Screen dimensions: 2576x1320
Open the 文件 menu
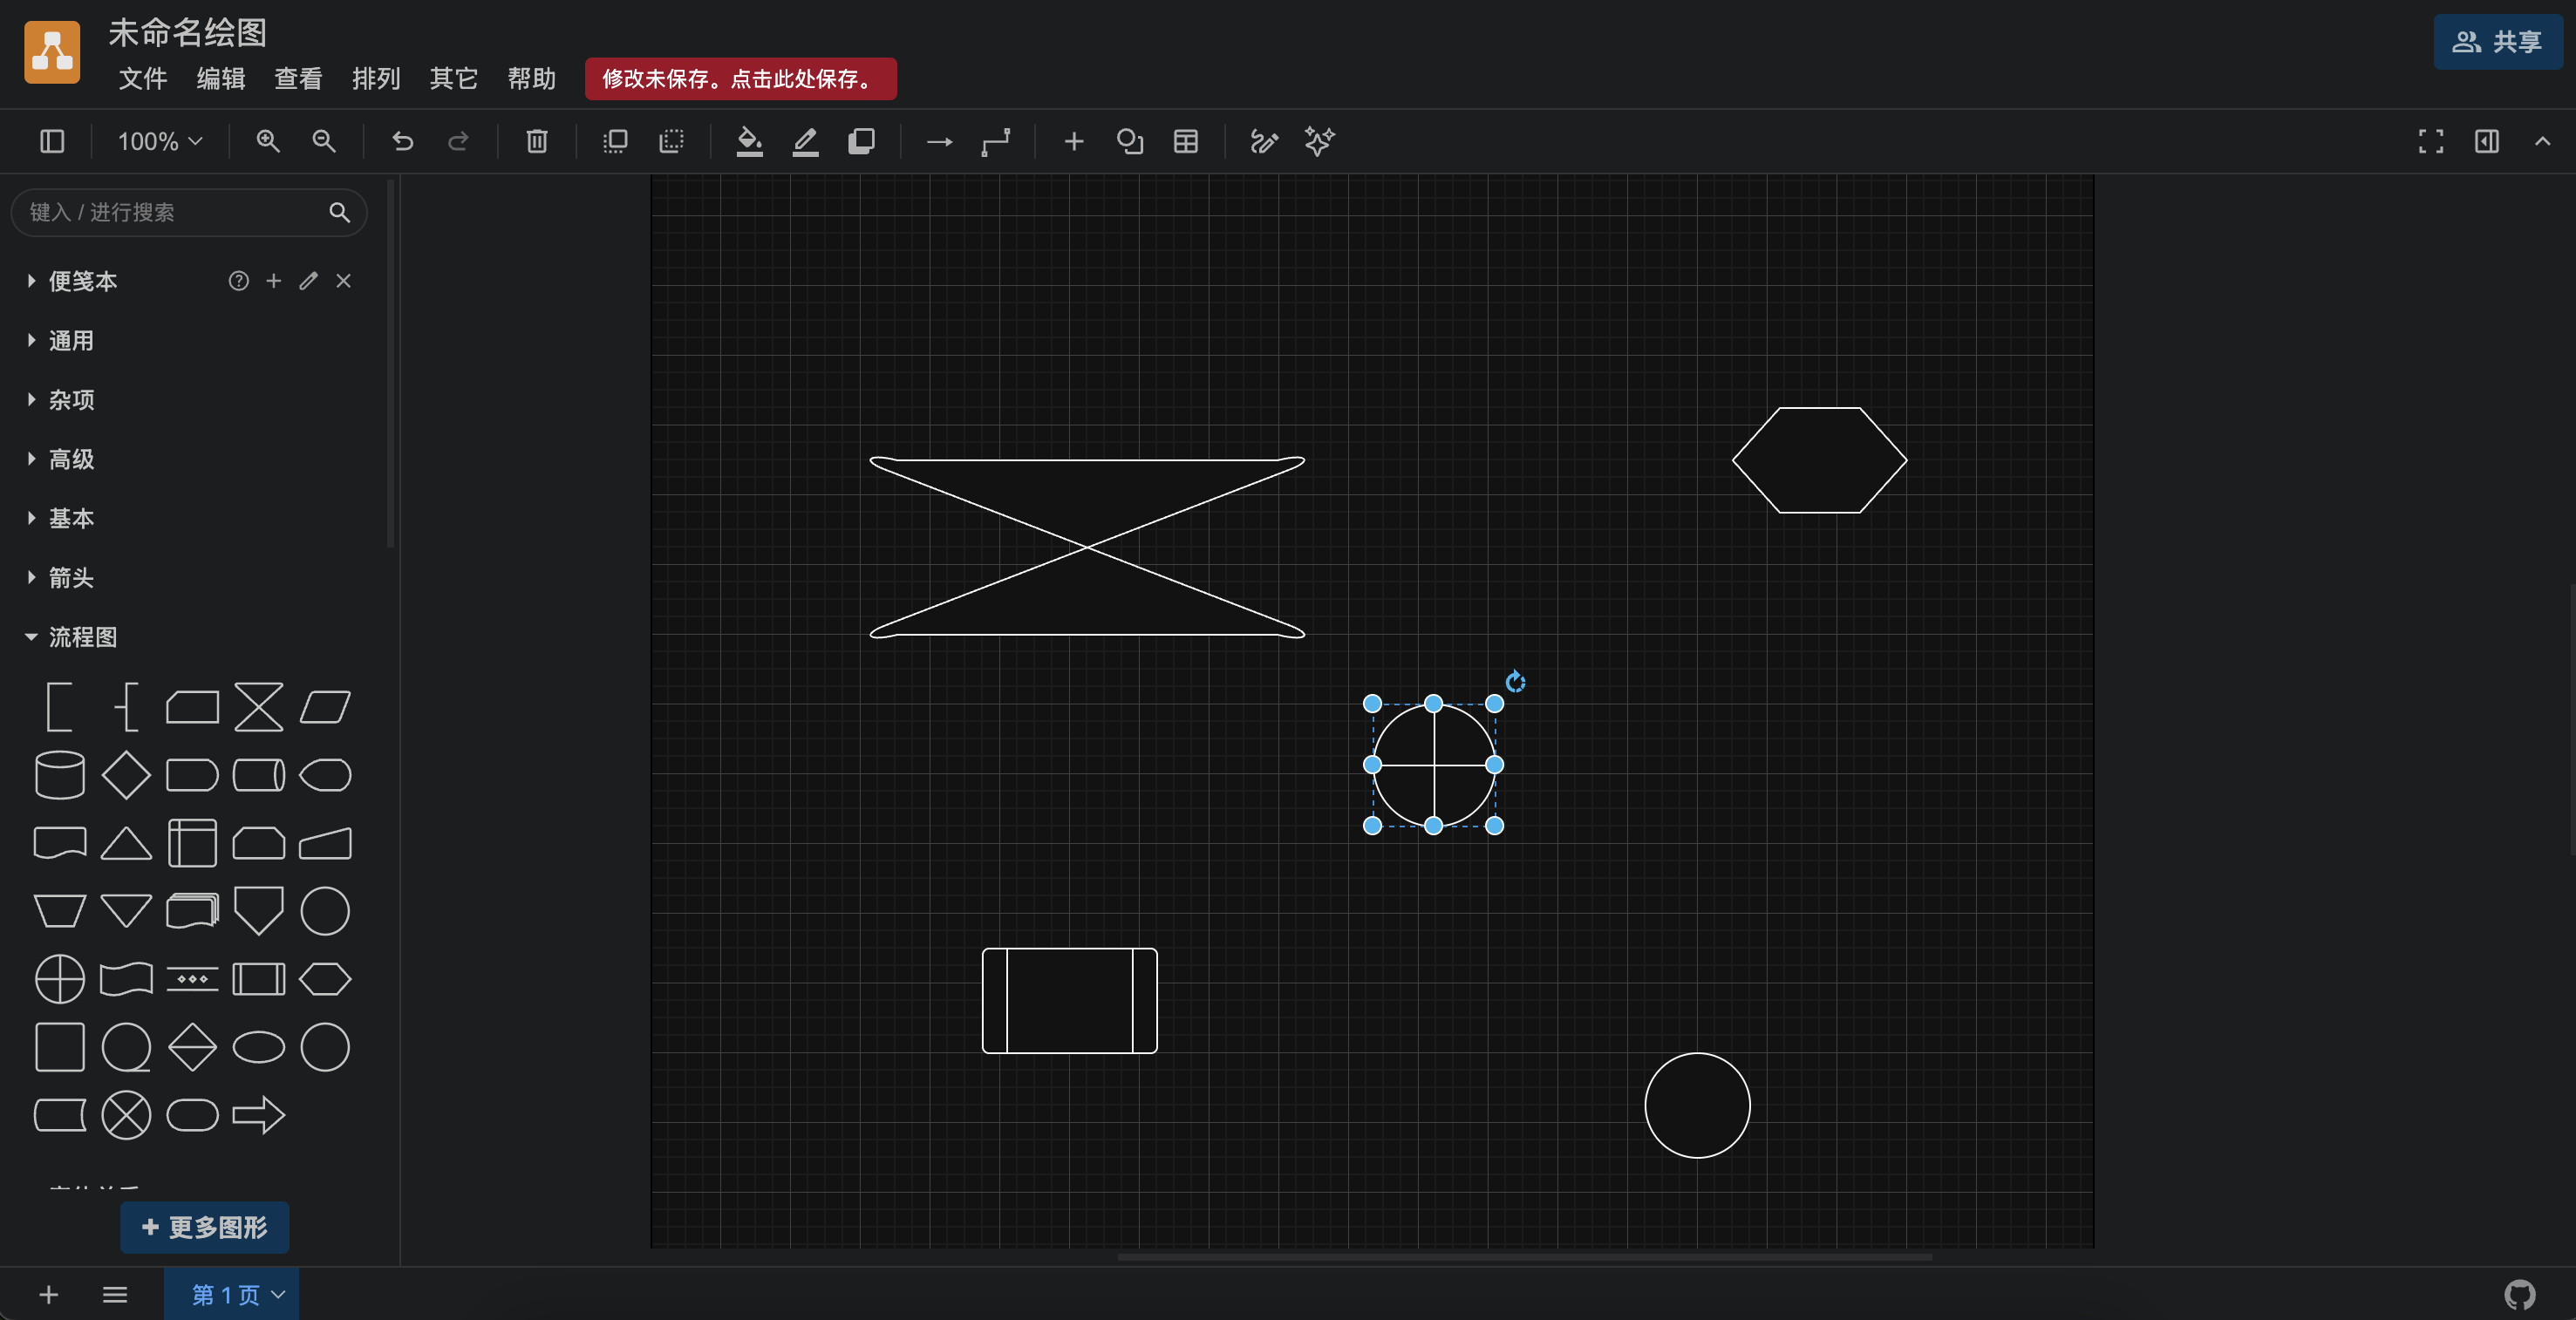[x=143, y=78]
